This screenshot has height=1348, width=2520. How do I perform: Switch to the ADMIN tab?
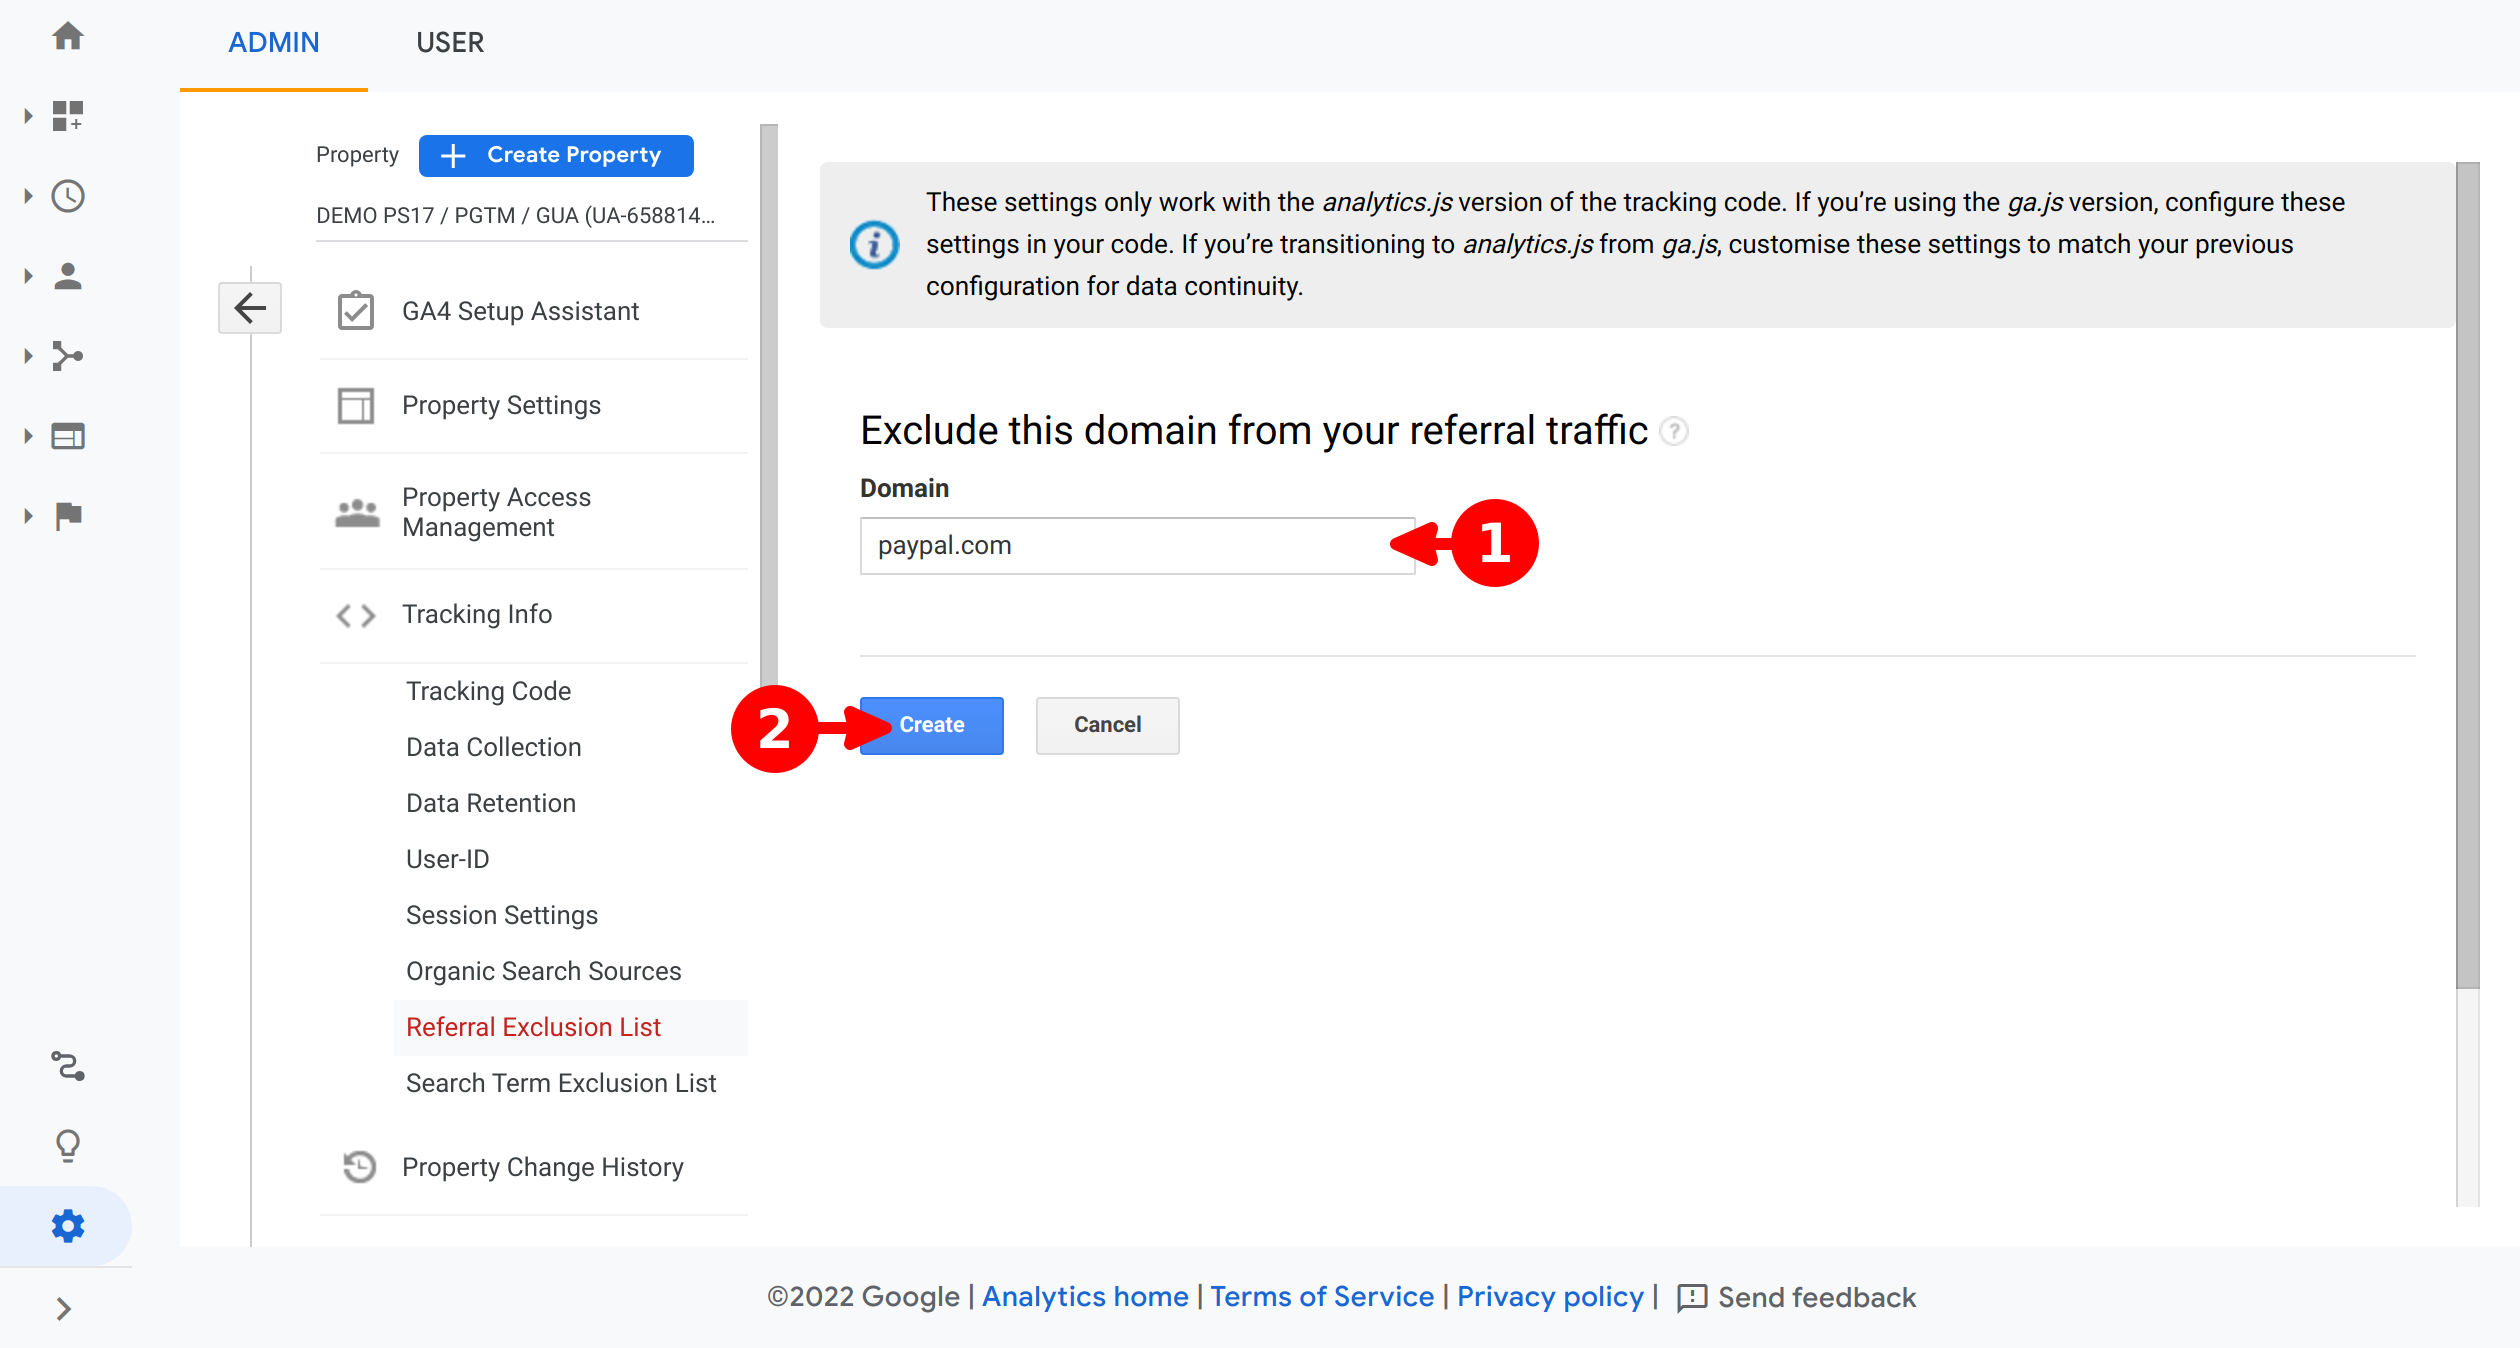pos(274,42)
